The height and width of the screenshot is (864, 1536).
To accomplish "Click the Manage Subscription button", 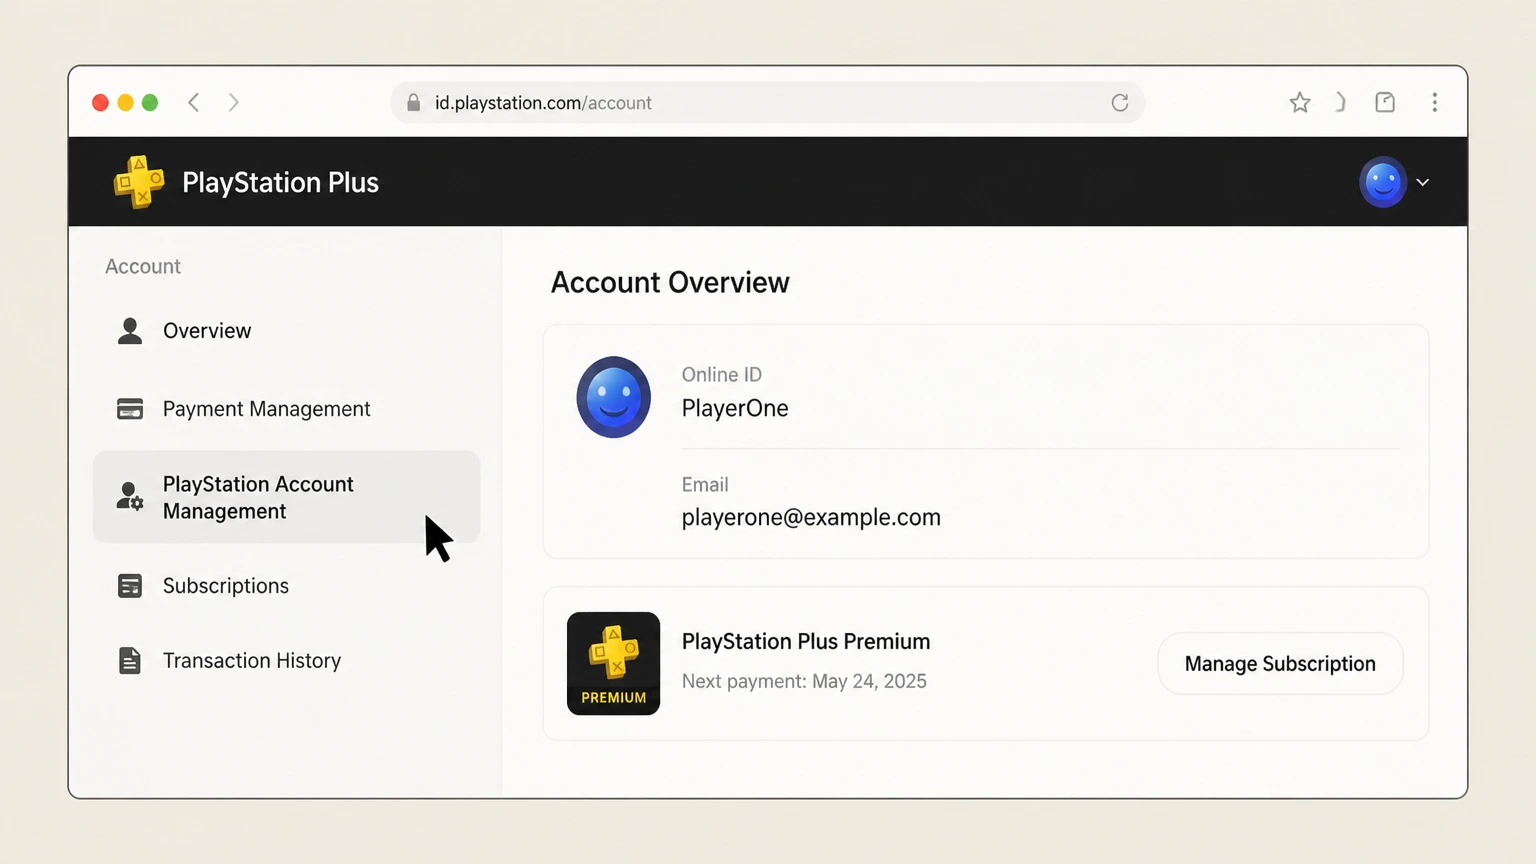I will 1280,664.
